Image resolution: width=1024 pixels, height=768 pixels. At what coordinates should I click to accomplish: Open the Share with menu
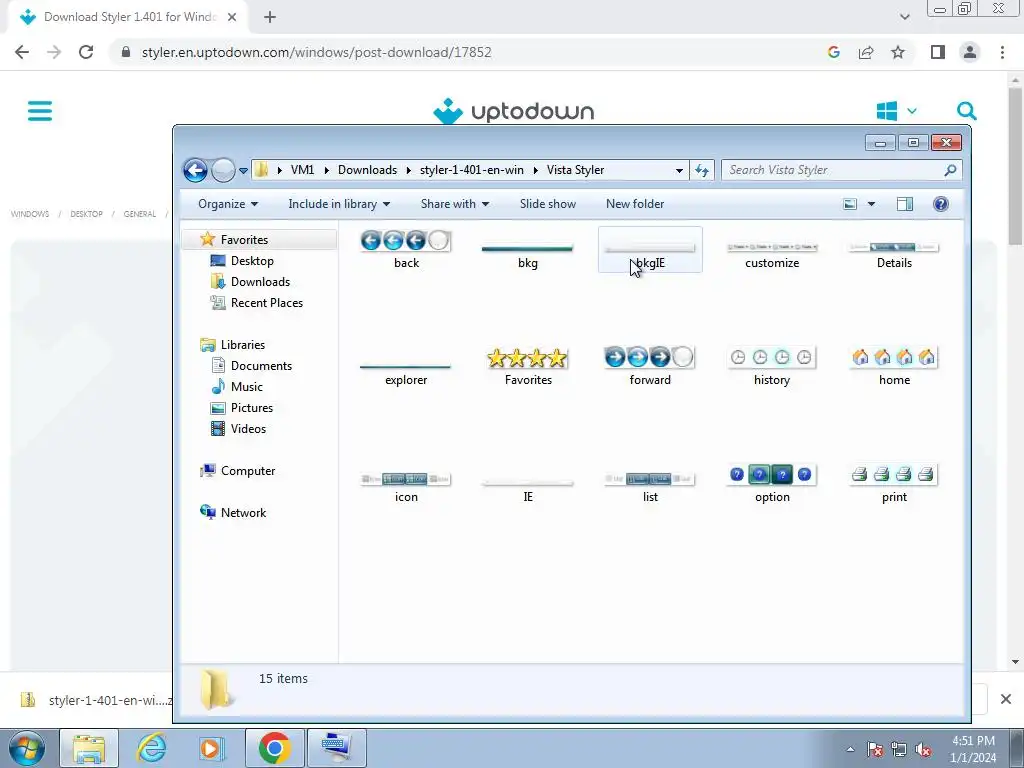[x=455, y=204]
